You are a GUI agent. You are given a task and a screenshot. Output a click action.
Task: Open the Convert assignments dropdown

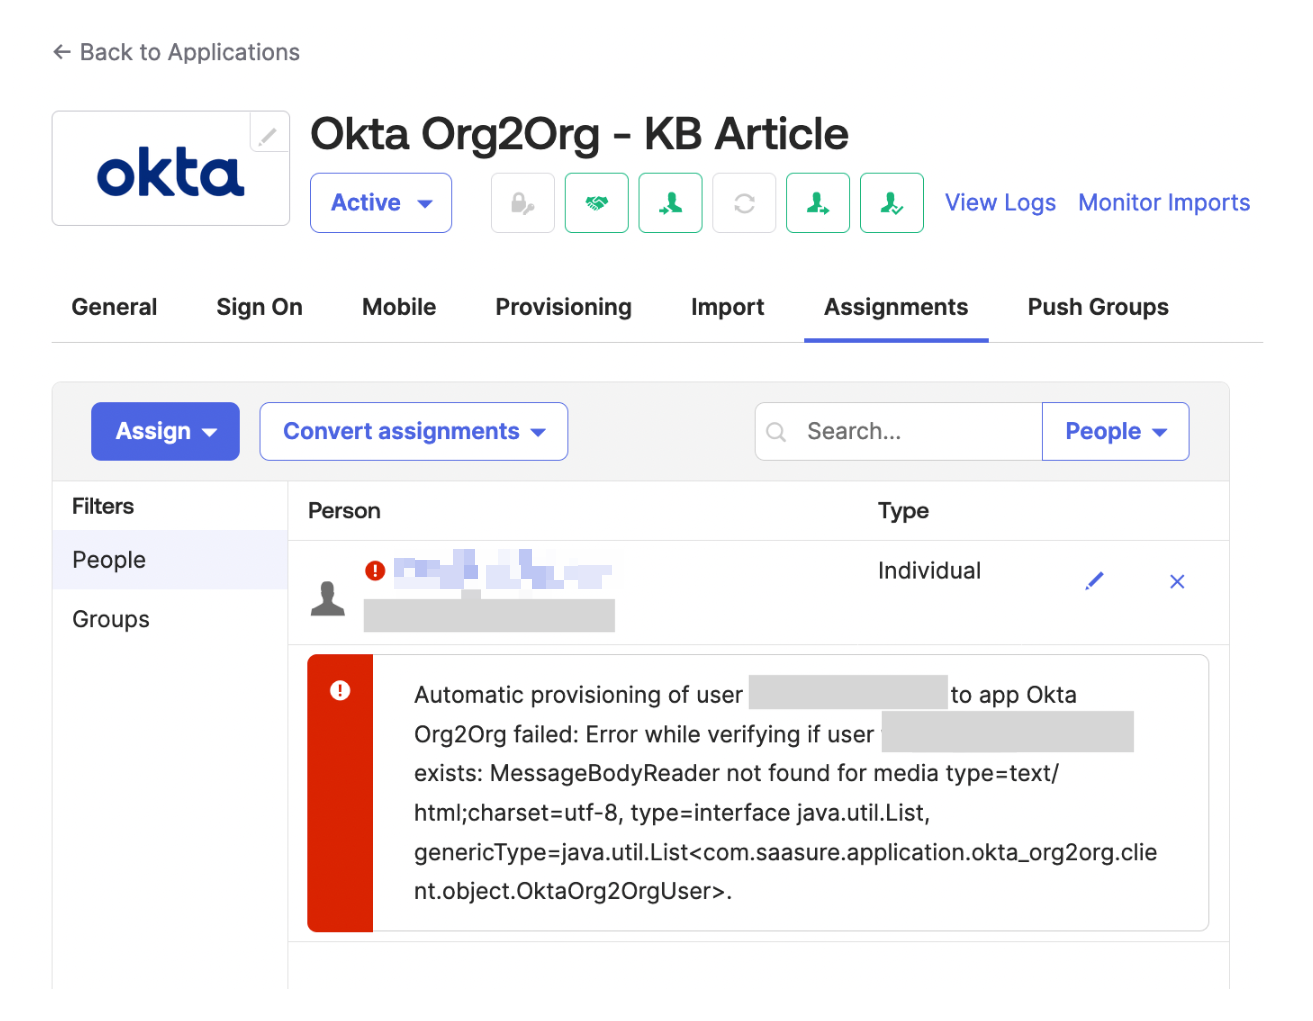(414, 431)
